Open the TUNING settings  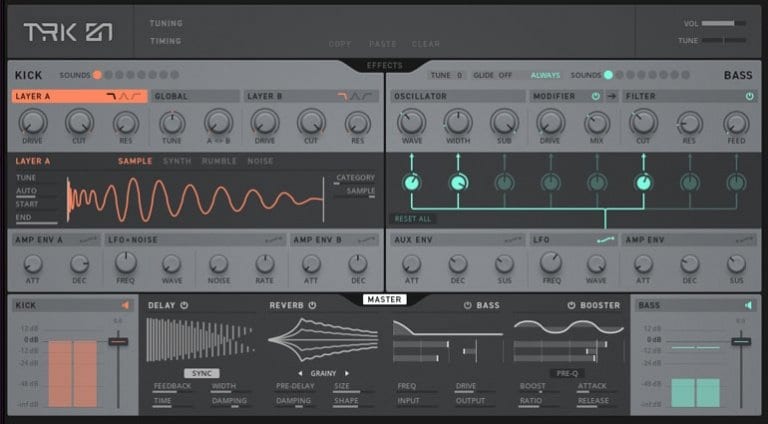click(166, 23)
